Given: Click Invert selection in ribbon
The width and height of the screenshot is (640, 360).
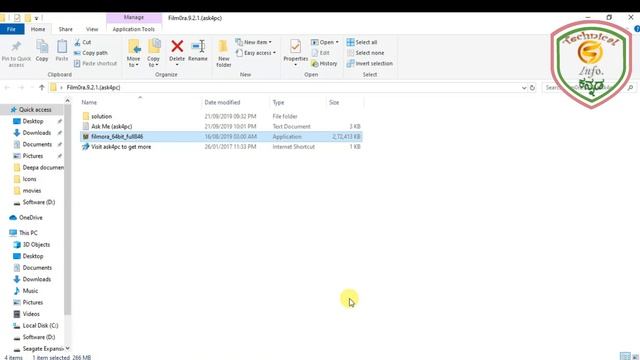Looking at the screenshot, I should click(x=370, y=63).
